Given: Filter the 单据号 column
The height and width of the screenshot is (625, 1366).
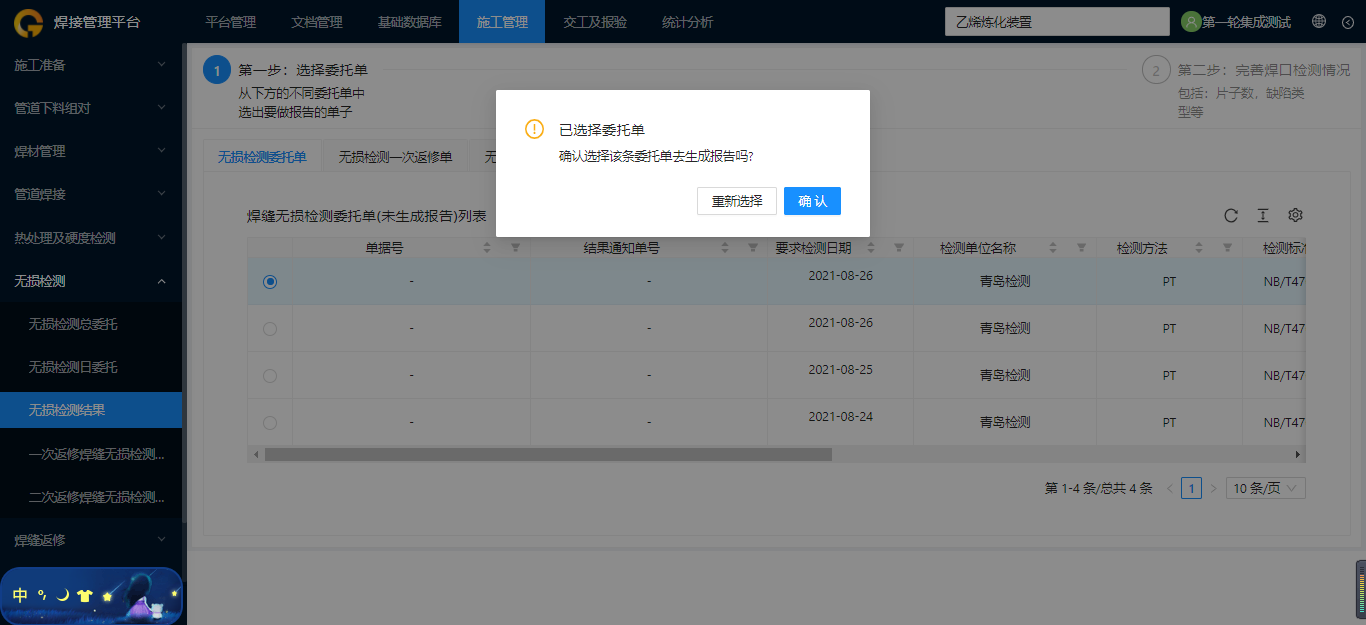Looking at the screenshot, I should tap(516, 247).
